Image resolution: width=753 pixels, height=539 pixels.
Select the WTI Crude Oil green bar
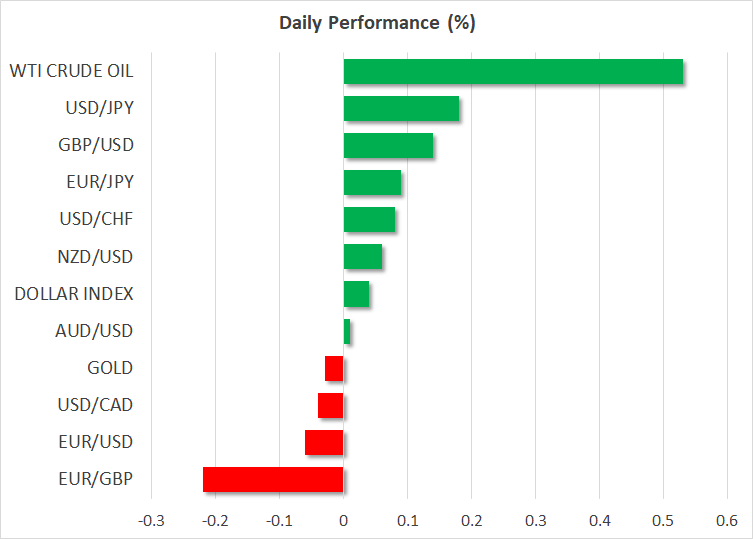[x=513, y=72]
